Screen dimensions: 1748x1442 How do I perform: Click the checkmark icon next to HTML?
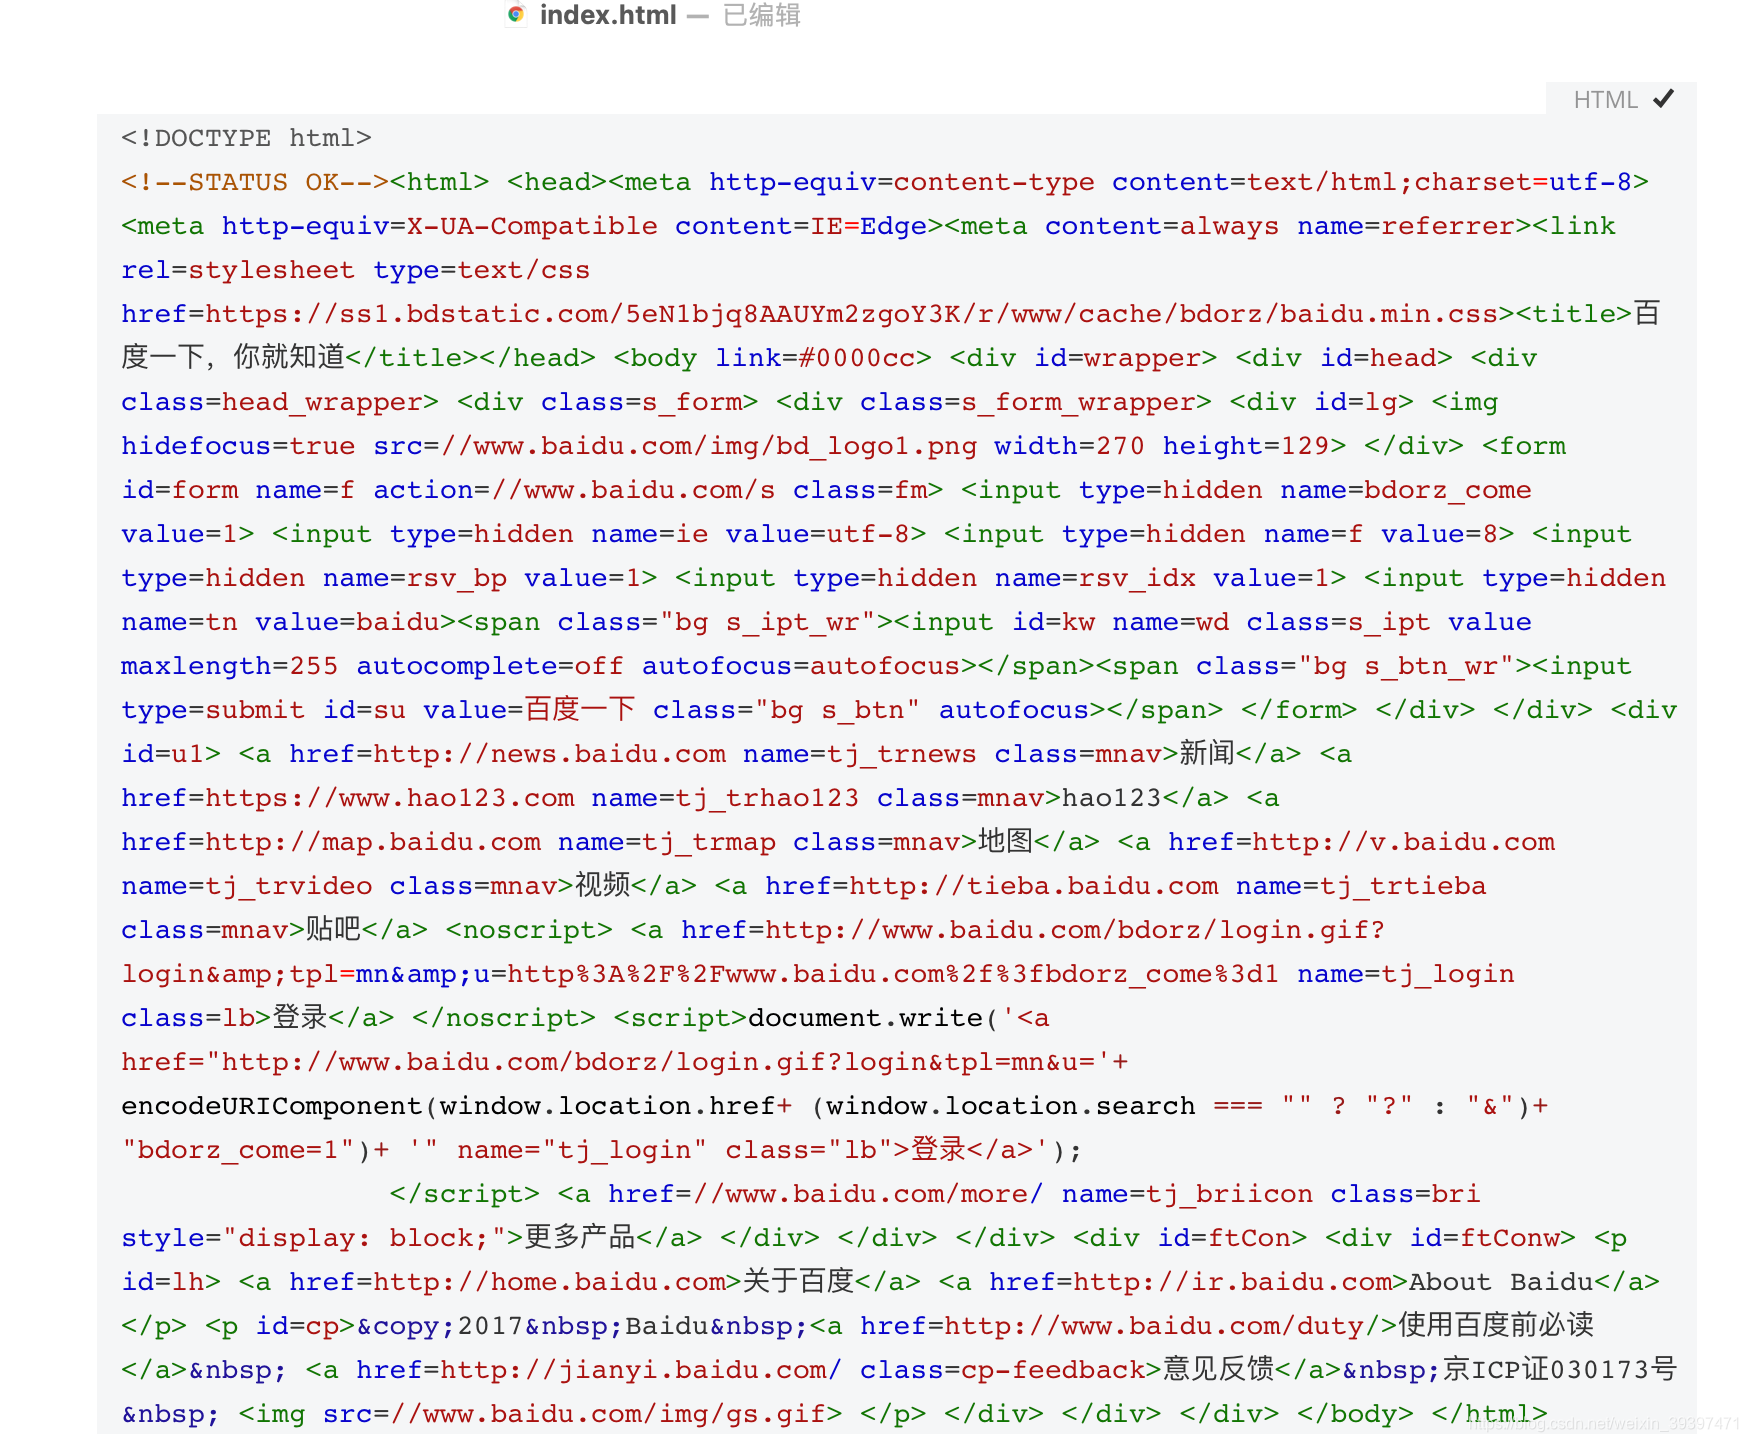pyautogui.click(x=1663, y=98)
